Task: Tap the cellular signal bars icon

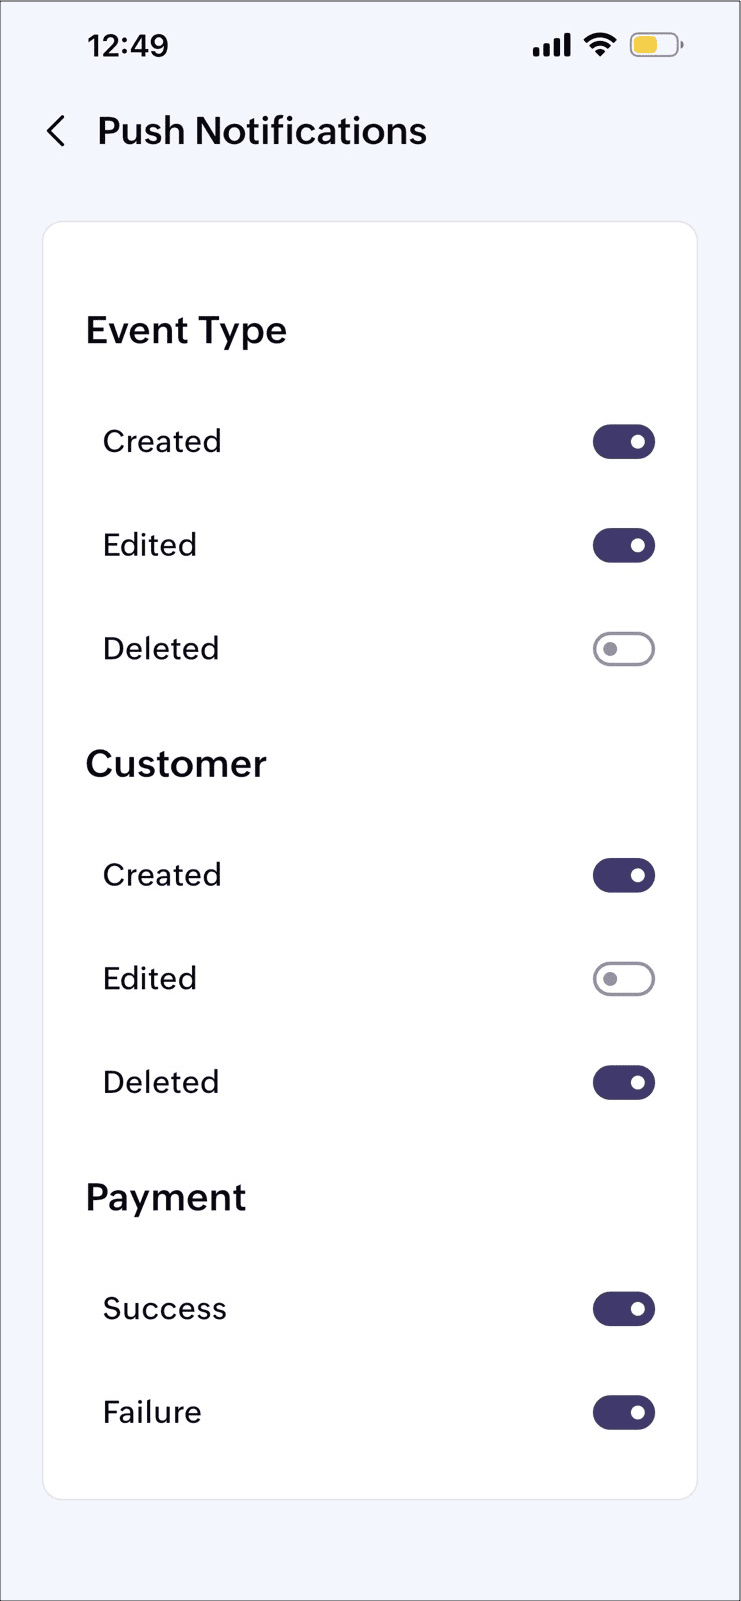Action: tap(552, 45)
